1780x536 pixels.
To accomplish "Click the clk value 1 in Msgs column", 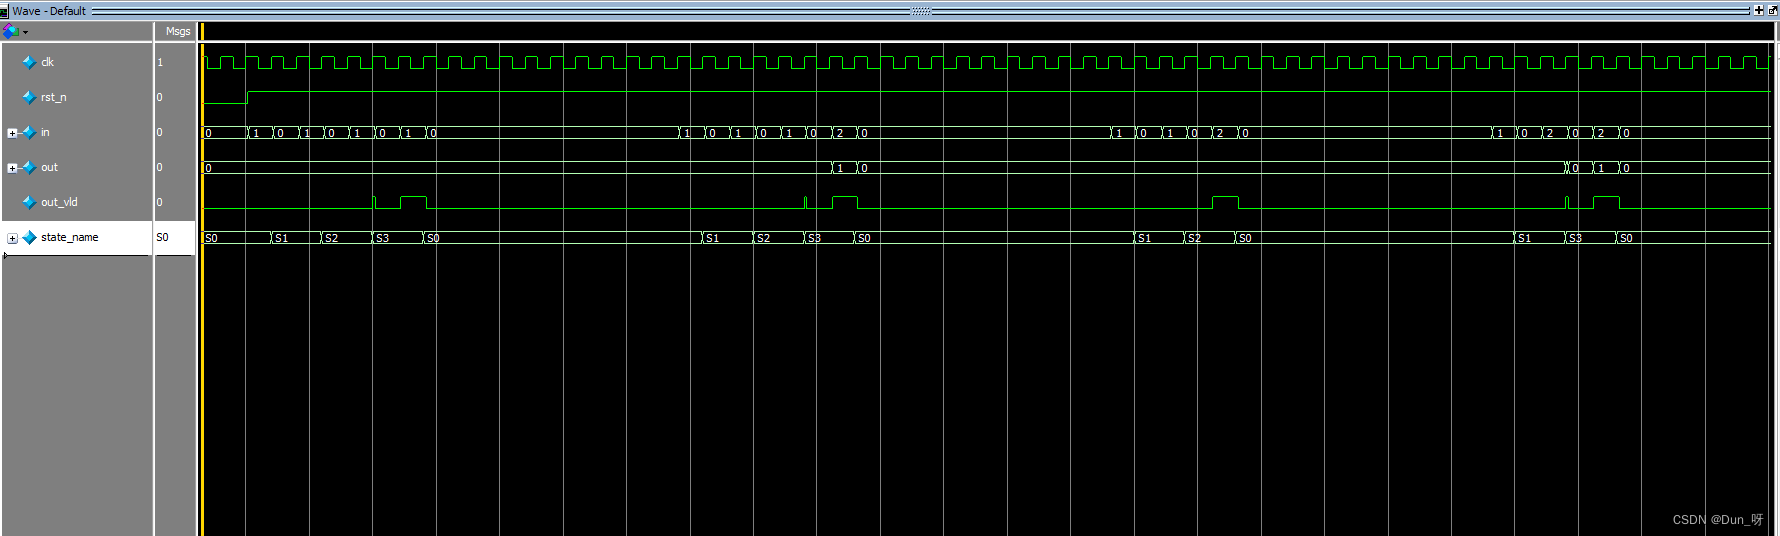I will click(160, 62).
